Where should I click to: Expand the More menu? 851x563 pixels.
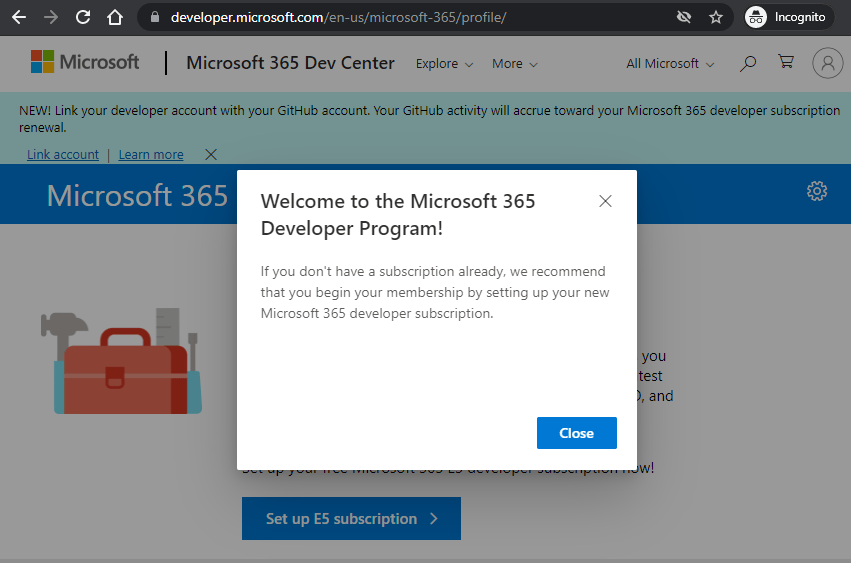[515, 64]
